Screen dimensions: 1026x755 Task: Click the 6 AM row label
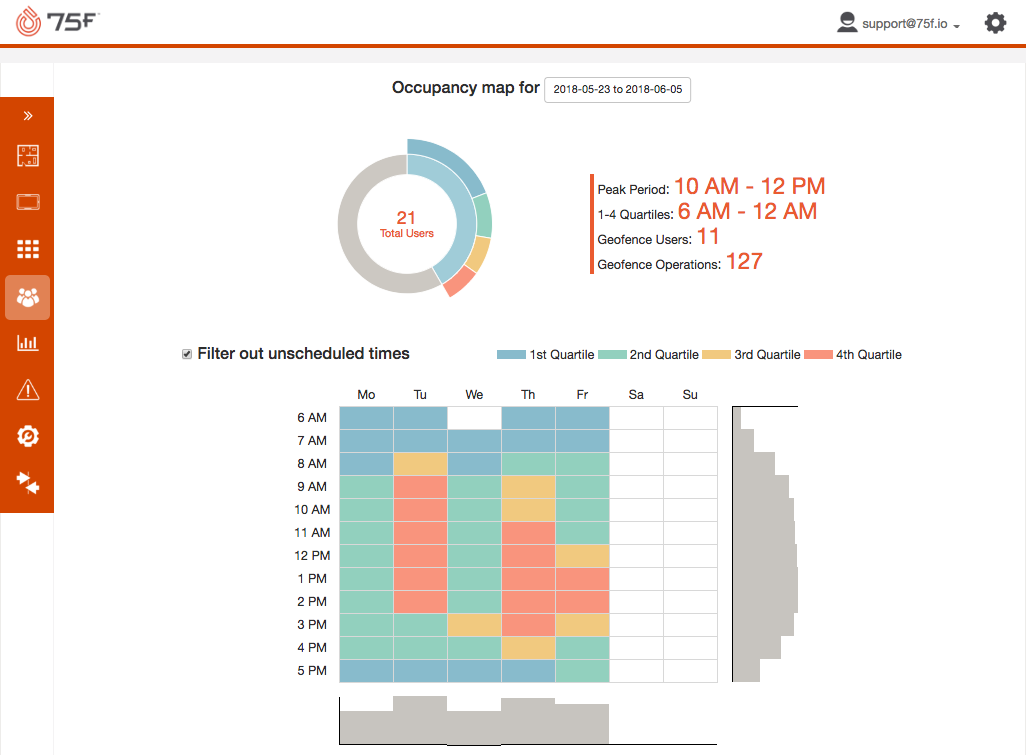311,417
